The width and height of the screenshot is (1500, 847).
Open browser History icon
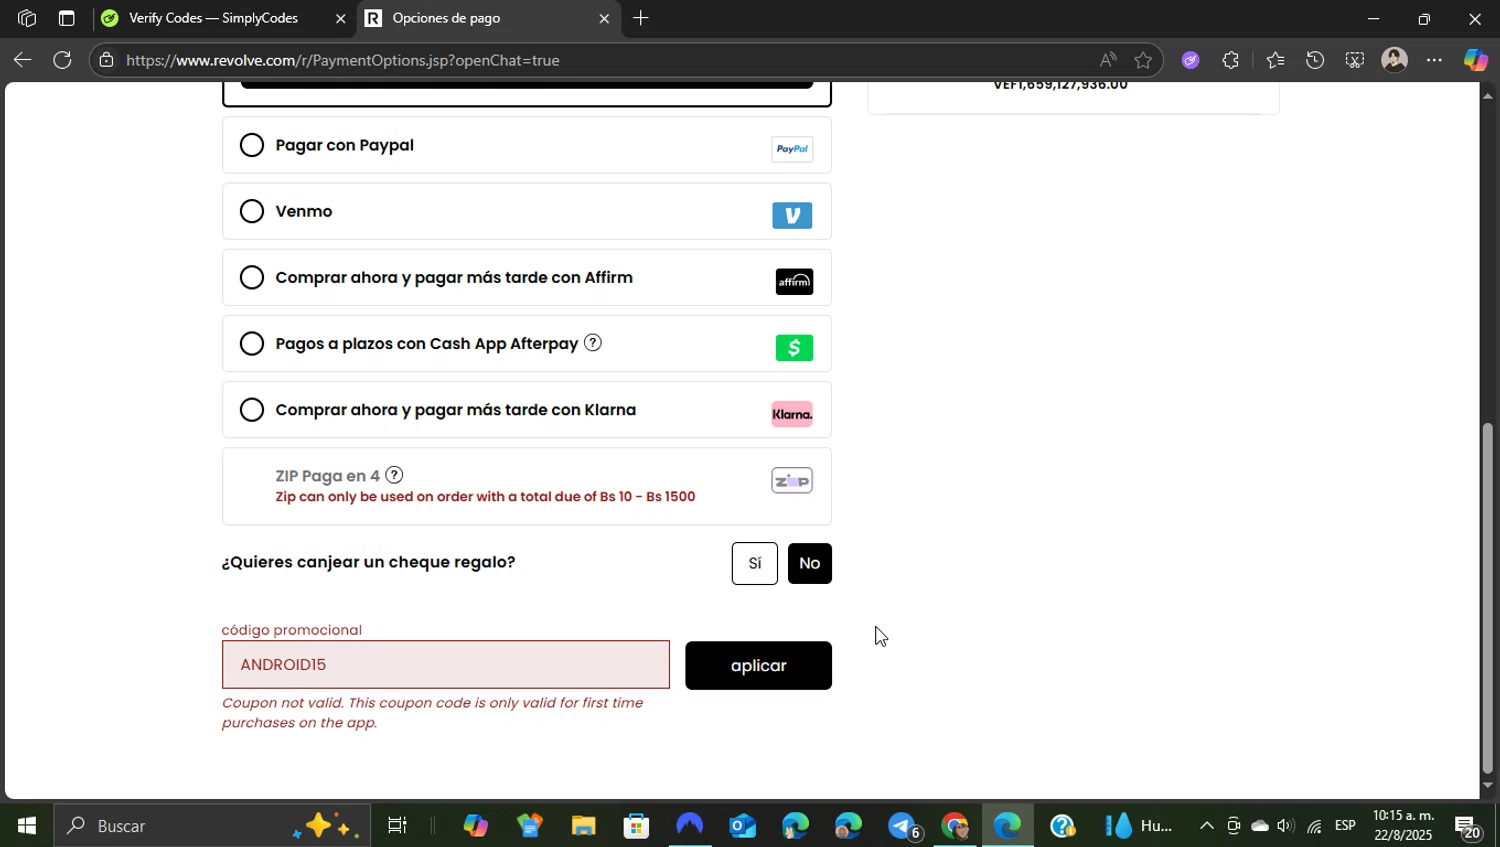[x=1315, y=60]
